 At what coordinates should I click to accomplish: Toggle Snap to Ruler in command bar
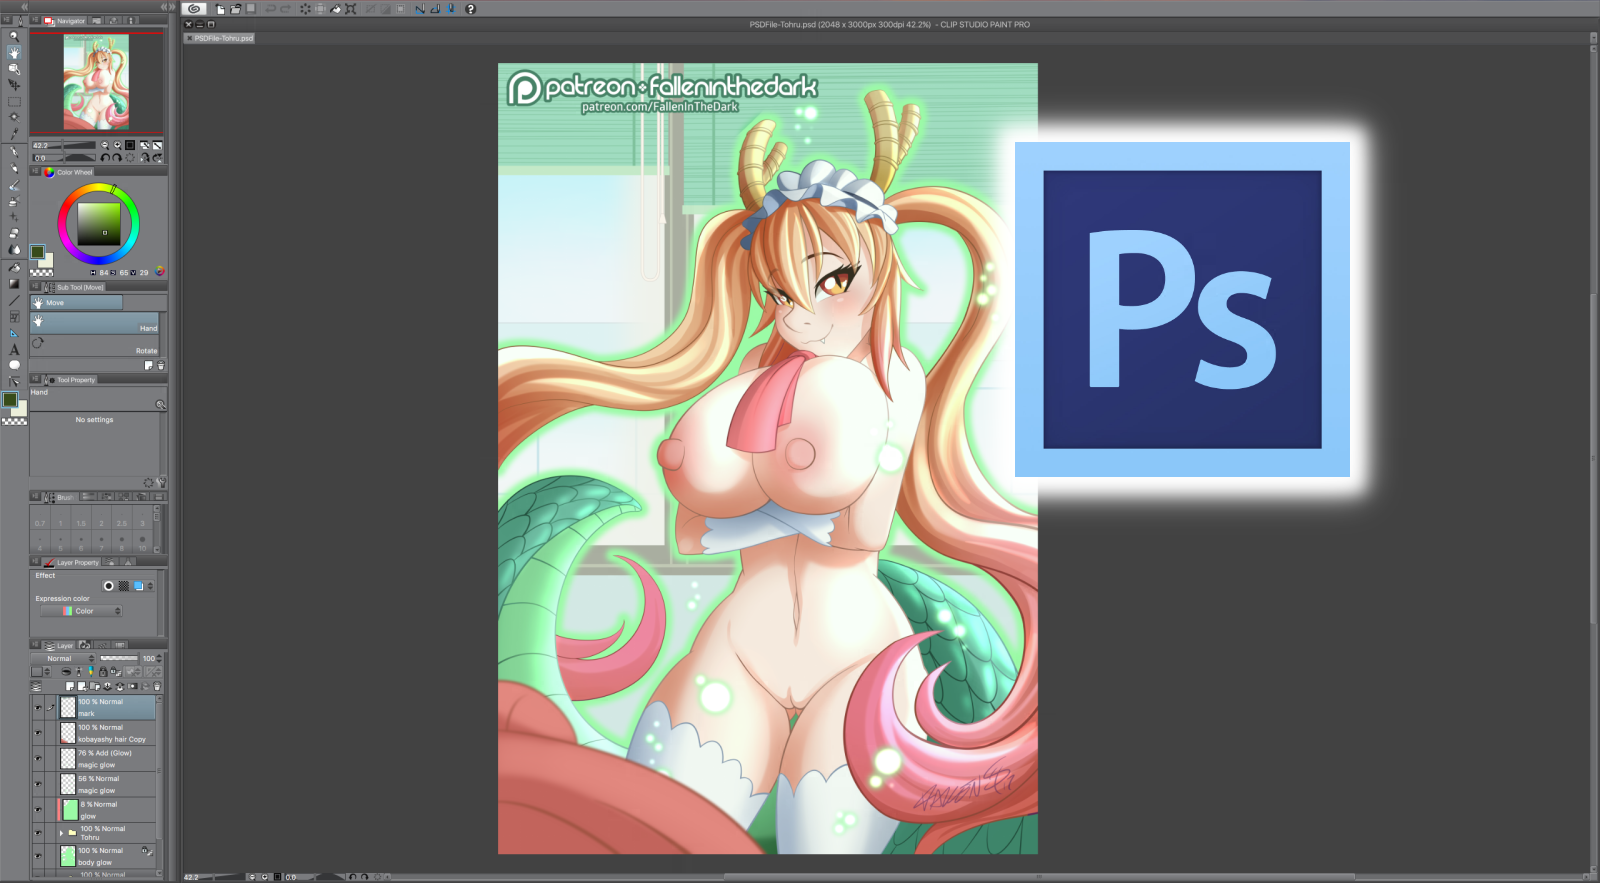420,9
